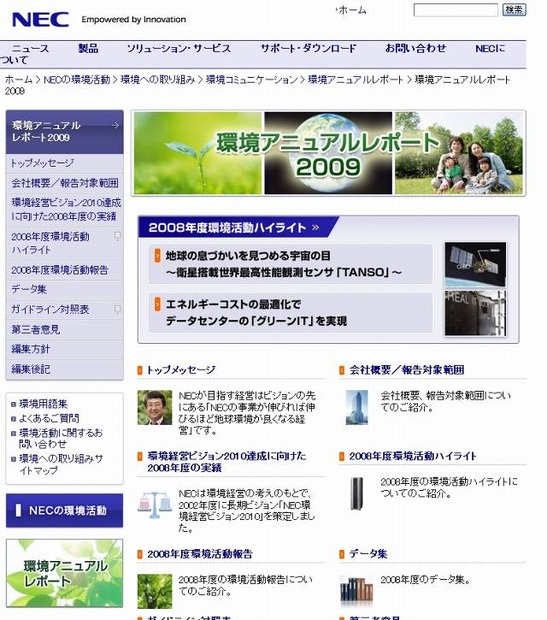547x620 pixels.
Task: Click the NEC logo
Action: pyautogui.click(x=41, y=19)
